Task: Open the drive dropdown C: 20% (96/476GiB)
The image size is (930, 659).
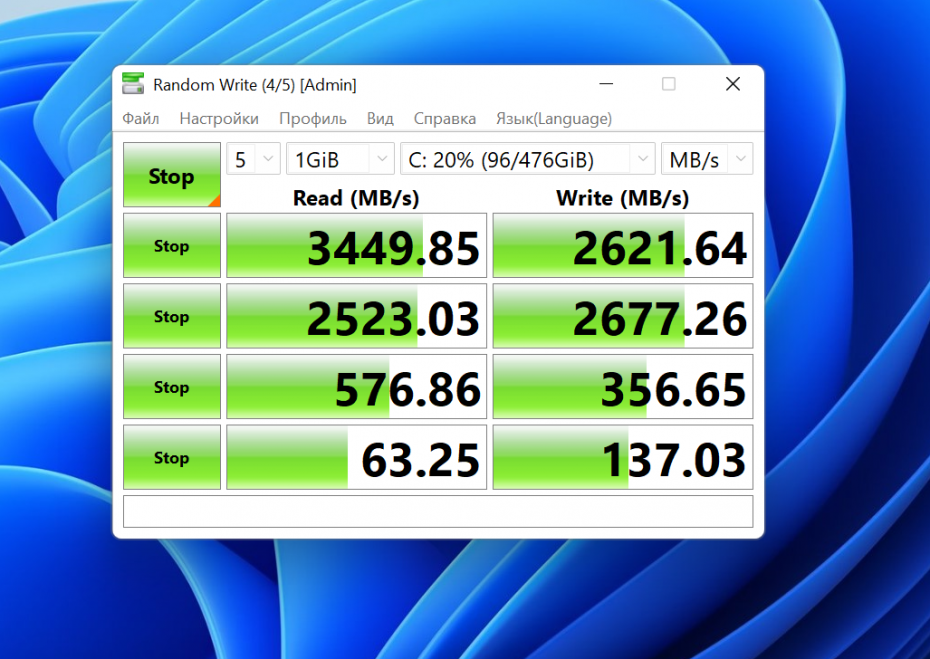Action: 528,159
